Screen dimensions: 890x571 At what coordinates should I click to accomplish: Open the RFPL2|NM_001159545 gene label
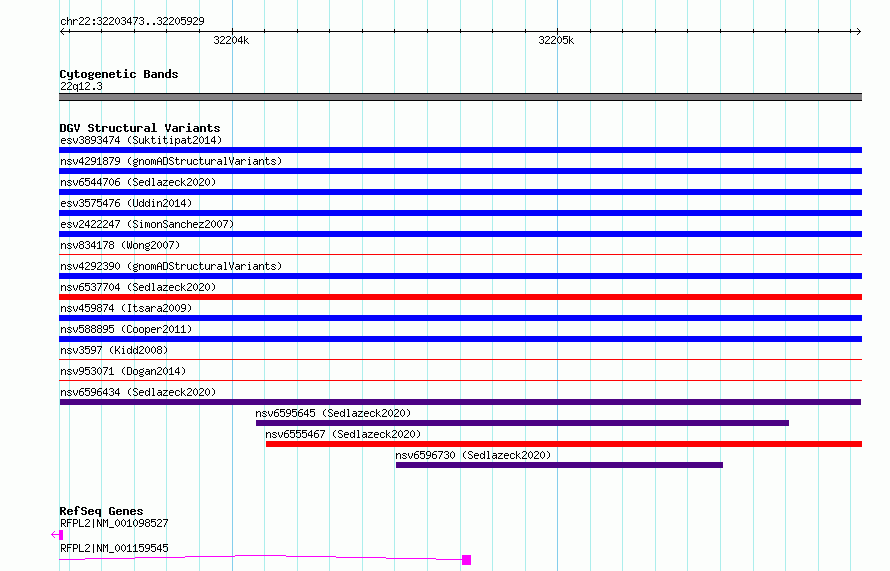coord(114,548)
